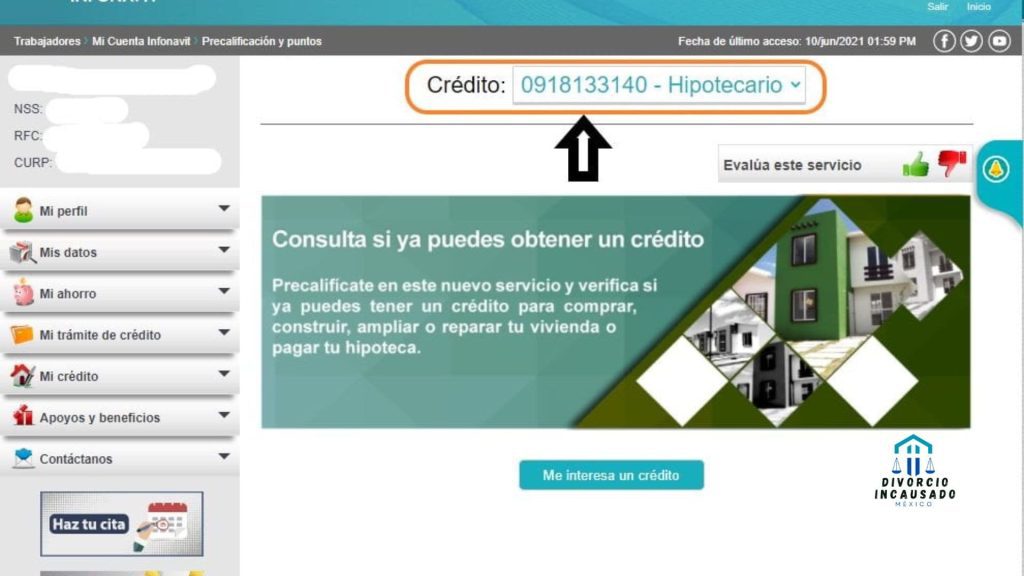This screenshot has height=576, width=1024.
Task: Open Mi trámite de crédito menu item
Action: pos(120,334)
